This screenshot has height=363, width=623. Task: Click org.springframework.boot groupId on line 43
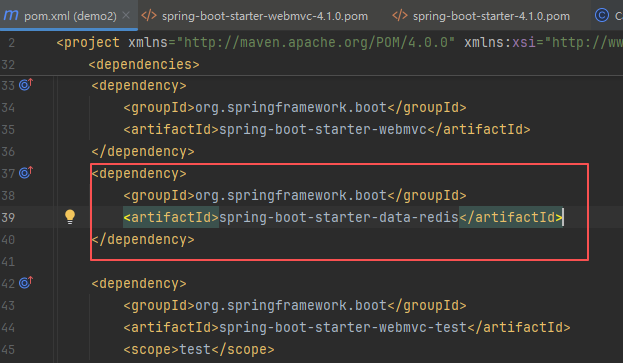(x=291, y=305)
